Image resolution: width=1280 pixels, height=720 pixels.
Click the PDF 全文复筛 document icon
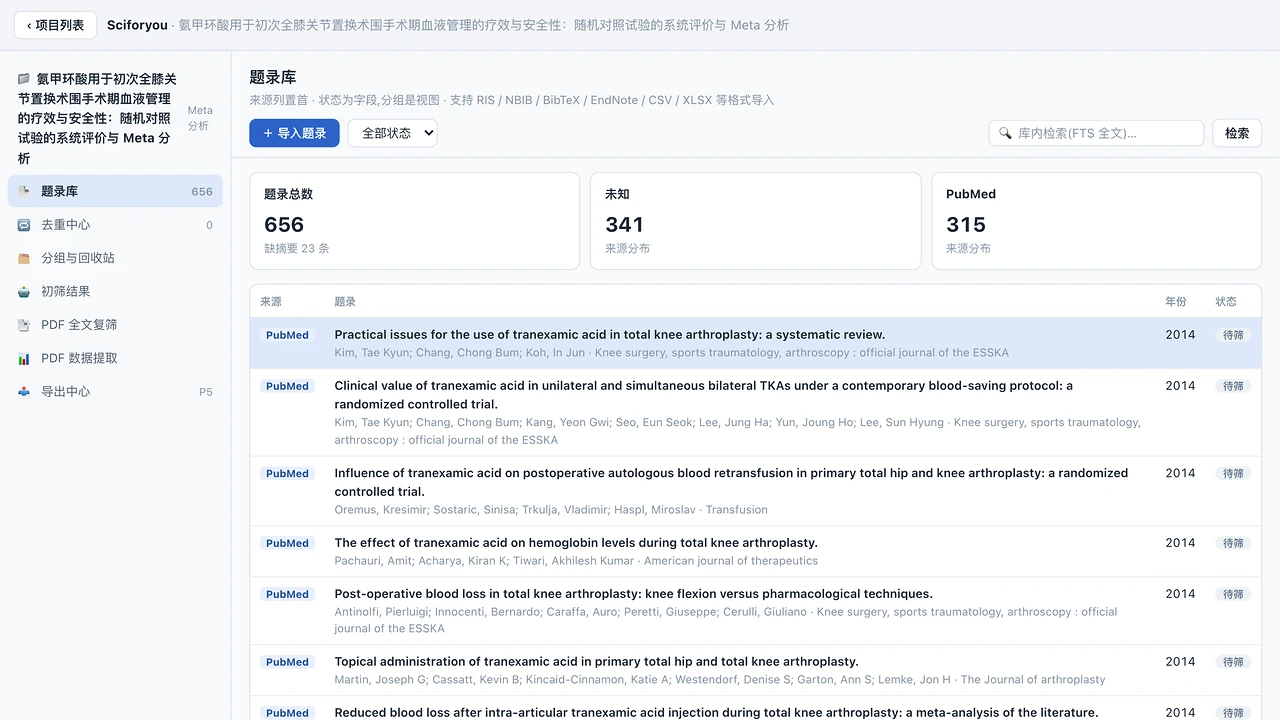tap(24, 325)
